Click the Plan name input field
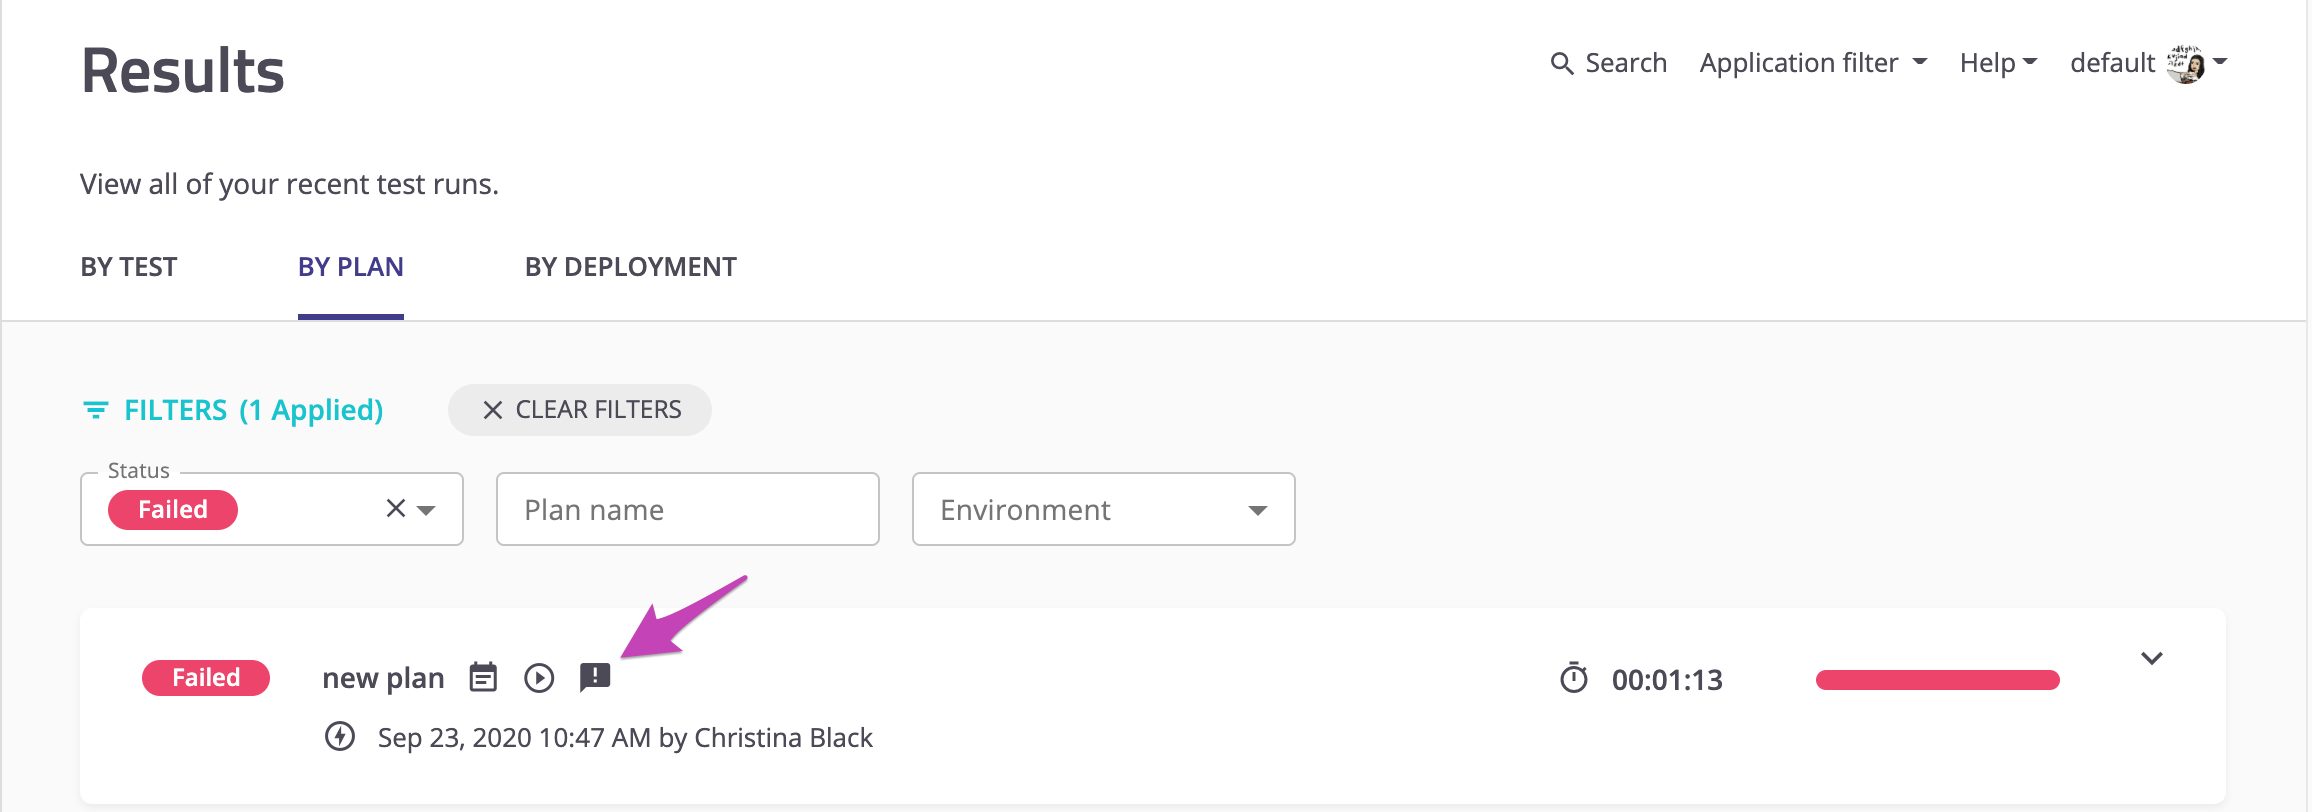The height and width of the screenshot is (812, 2312). 687,510
